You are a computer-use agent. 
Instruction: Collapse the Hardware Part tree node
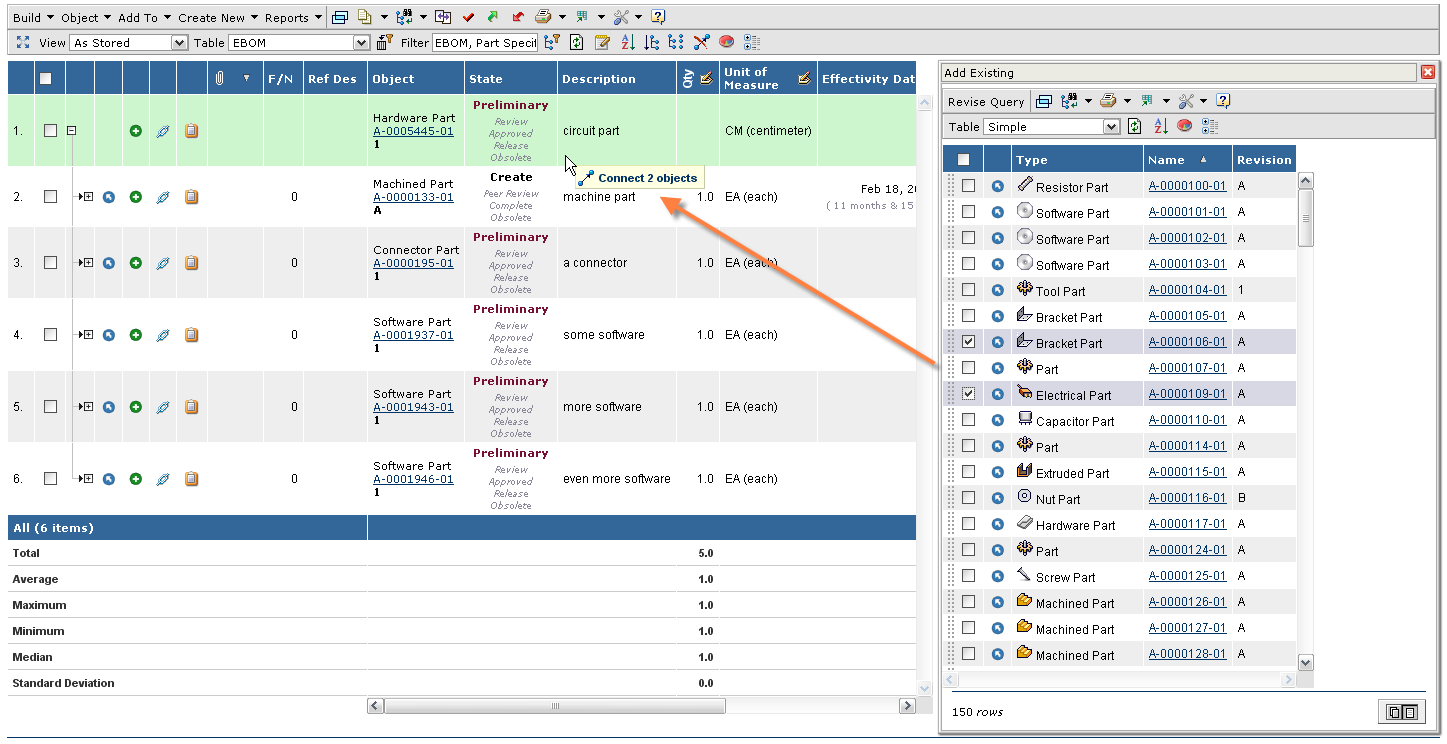point(72,131)
